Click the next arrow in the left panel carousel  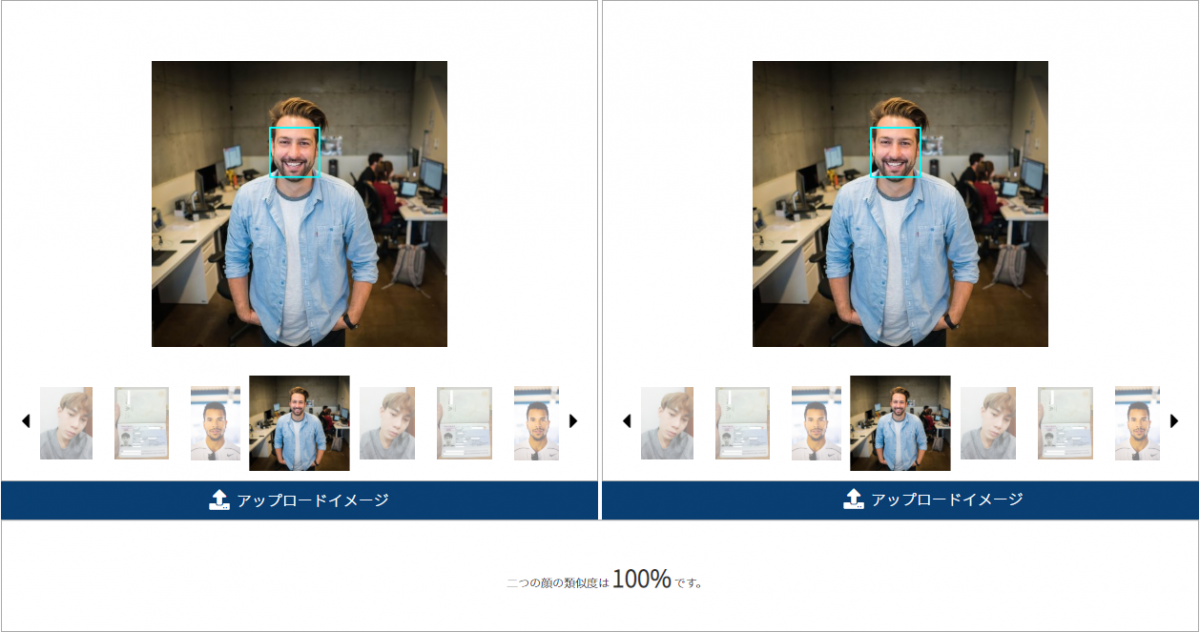[x=573, y=422]
